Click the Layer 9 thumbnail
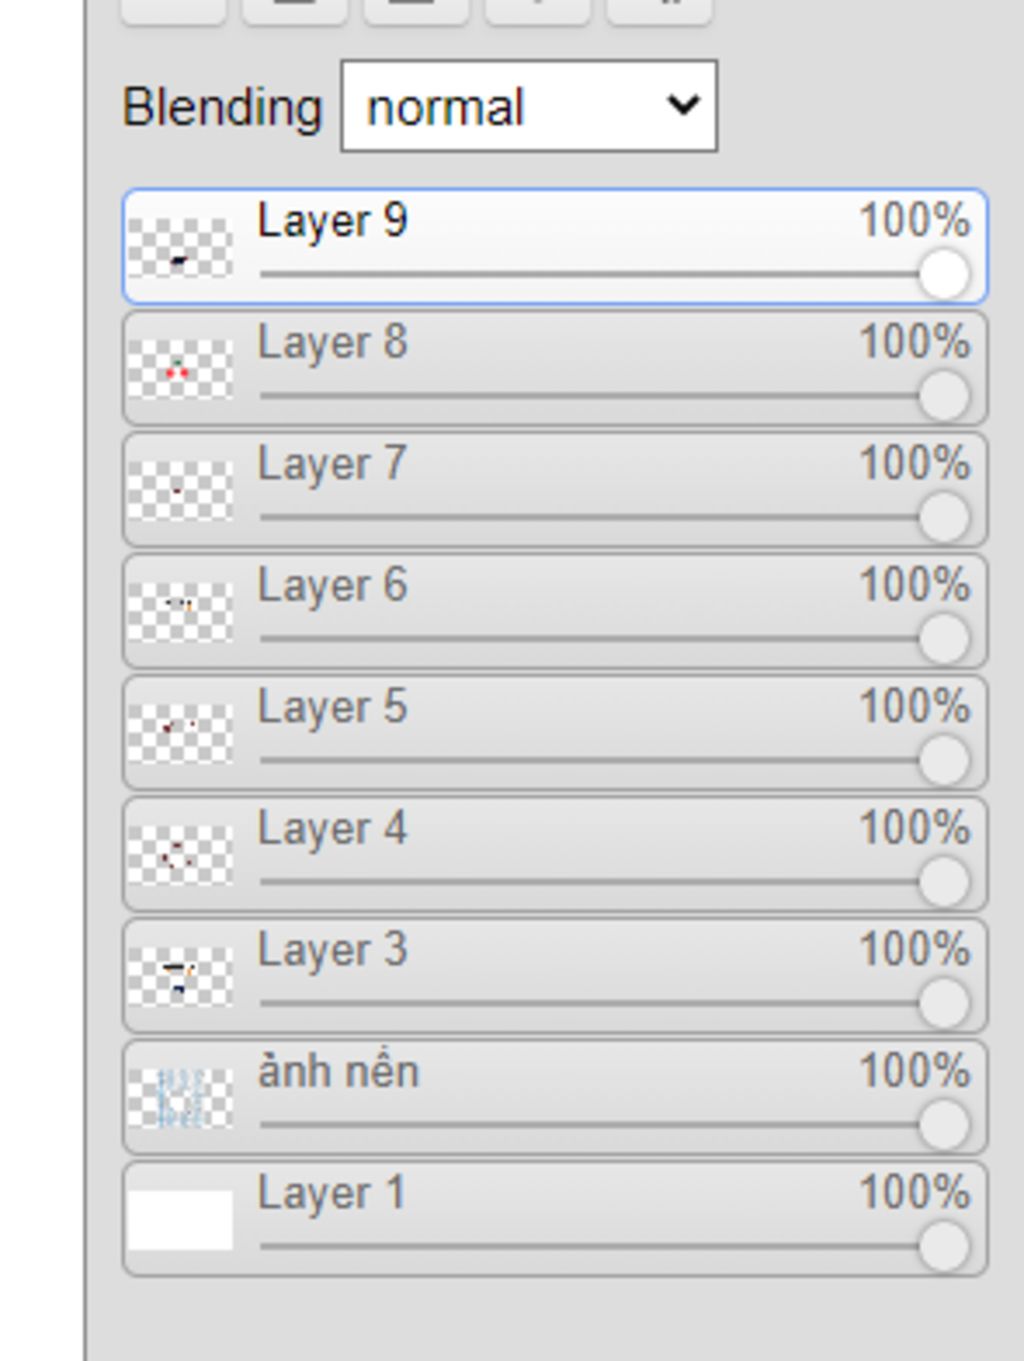This screenshot has width=1024, height=1361. (x=180, y=247)
